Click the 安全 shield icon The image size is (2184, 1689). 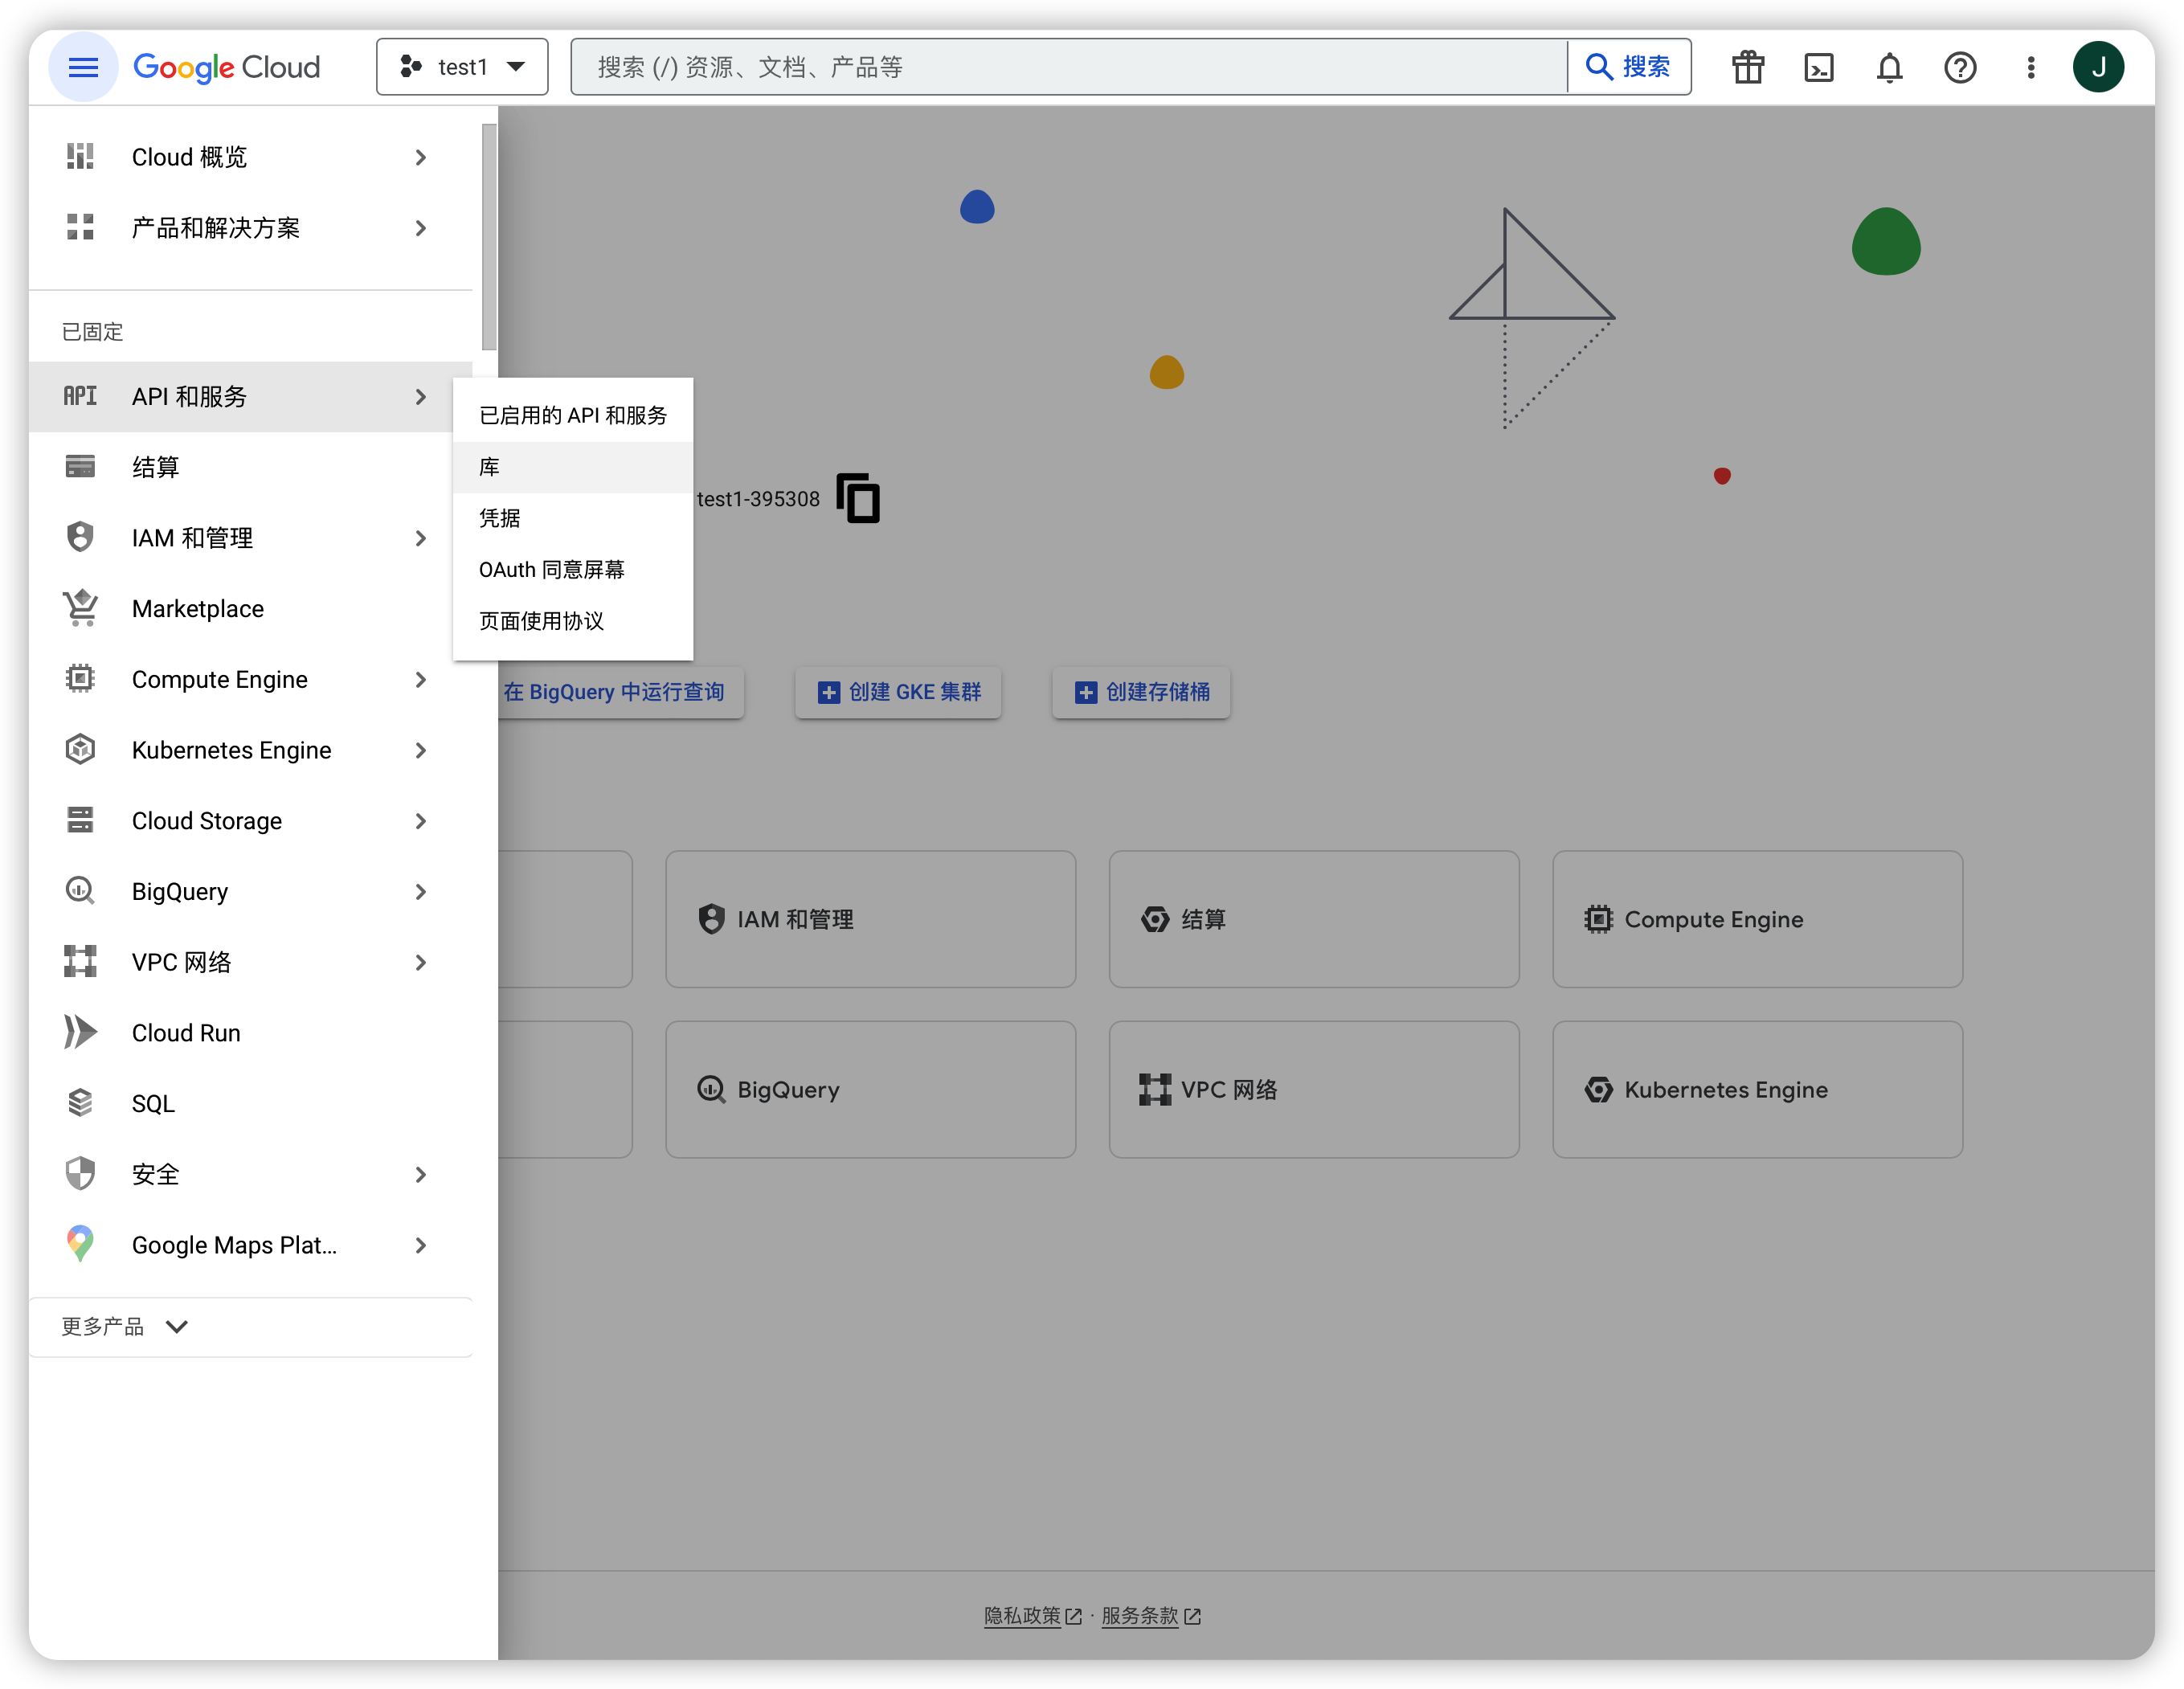80,1173
